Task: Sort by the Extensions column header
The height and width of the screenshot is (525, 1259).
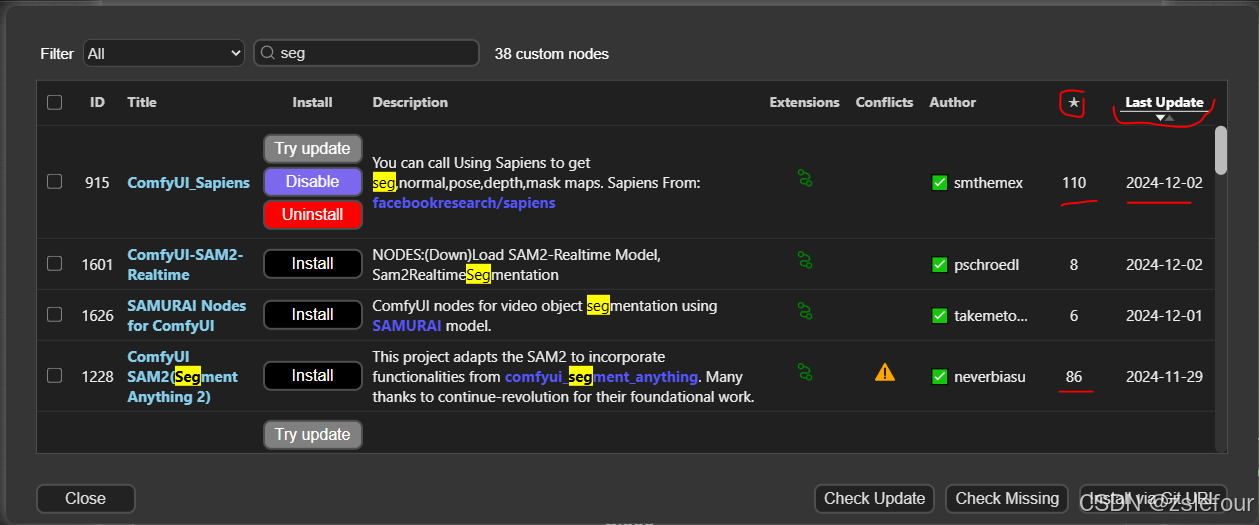Action: [x=805, y=102]
